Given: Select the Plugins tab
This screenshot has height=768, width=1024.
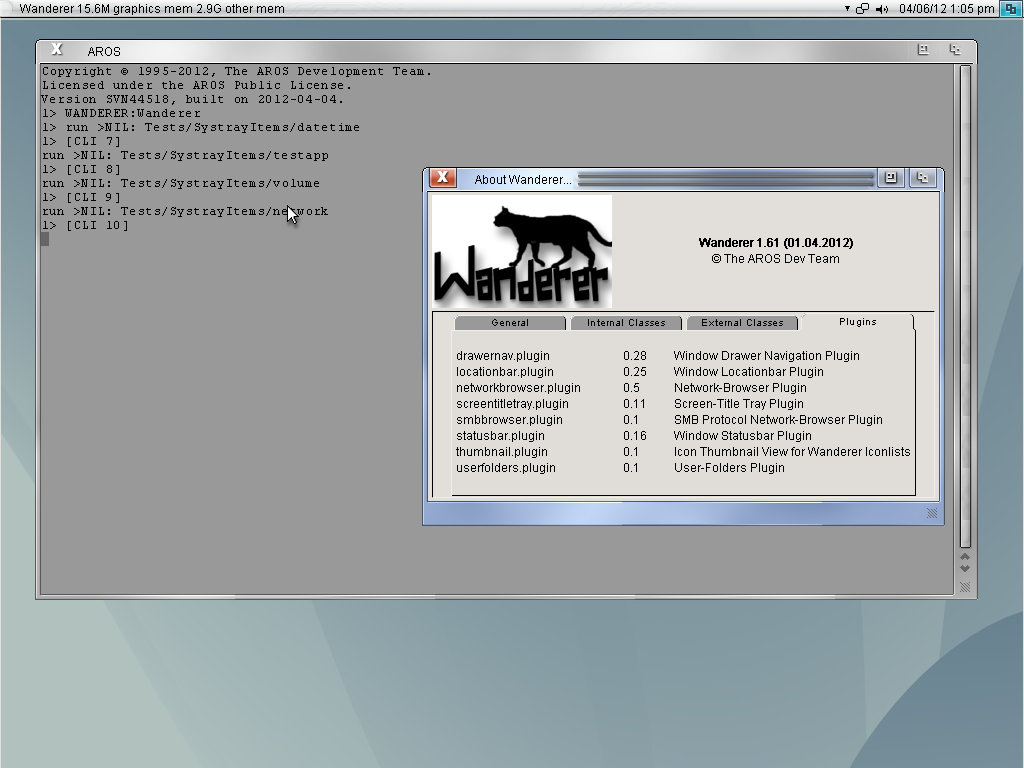Looking at the screenshot, I should pos(857,322).
